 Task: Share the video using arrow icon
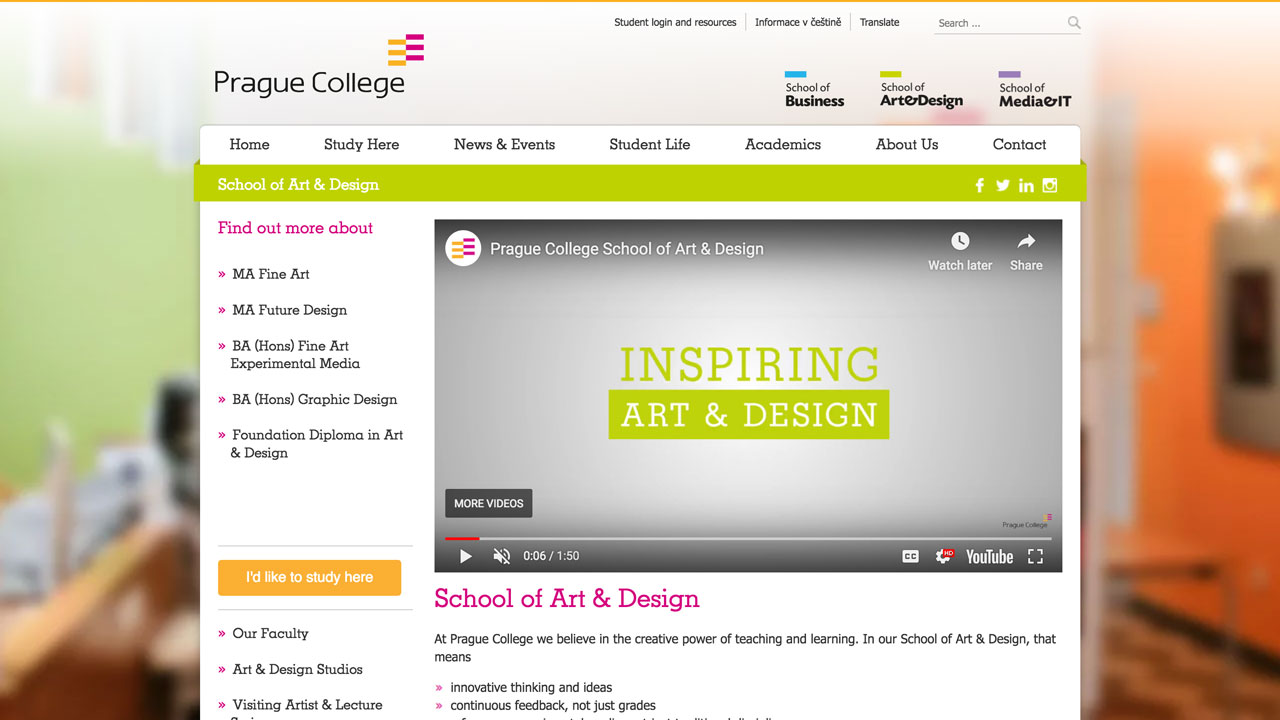[1026, 241]
